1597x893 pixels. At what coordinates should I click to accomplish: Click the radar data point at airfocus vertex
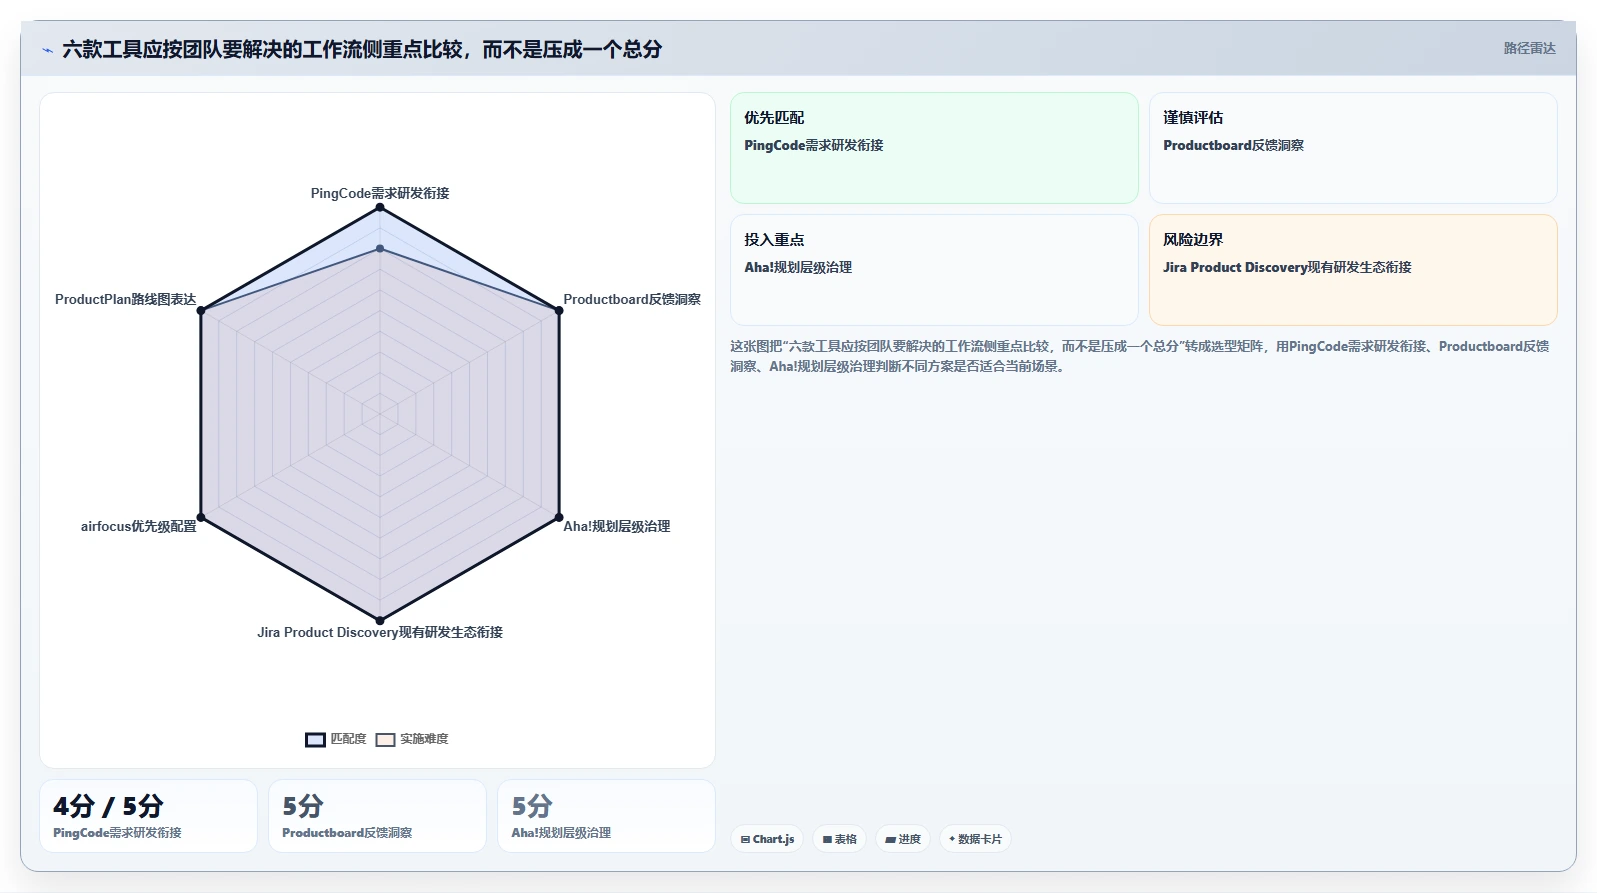click(x=201, y=517)
